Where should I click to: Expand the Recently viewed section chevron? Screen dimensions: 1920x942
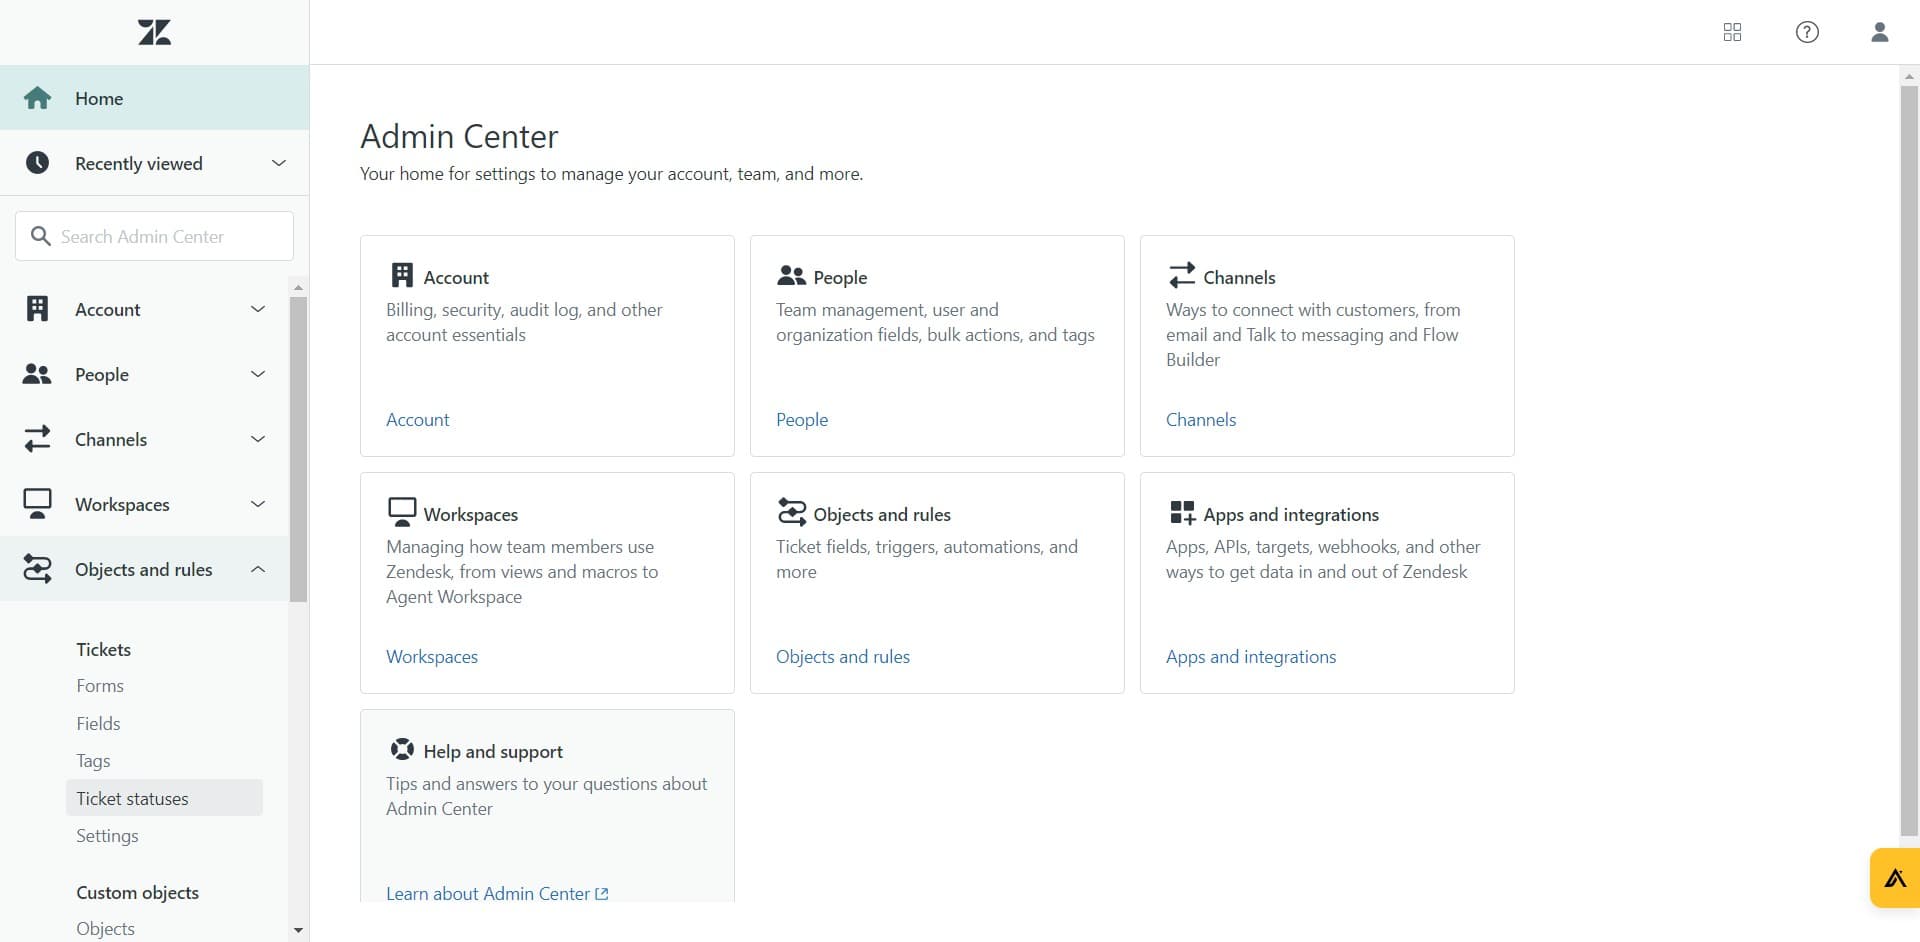coord(279,163)
